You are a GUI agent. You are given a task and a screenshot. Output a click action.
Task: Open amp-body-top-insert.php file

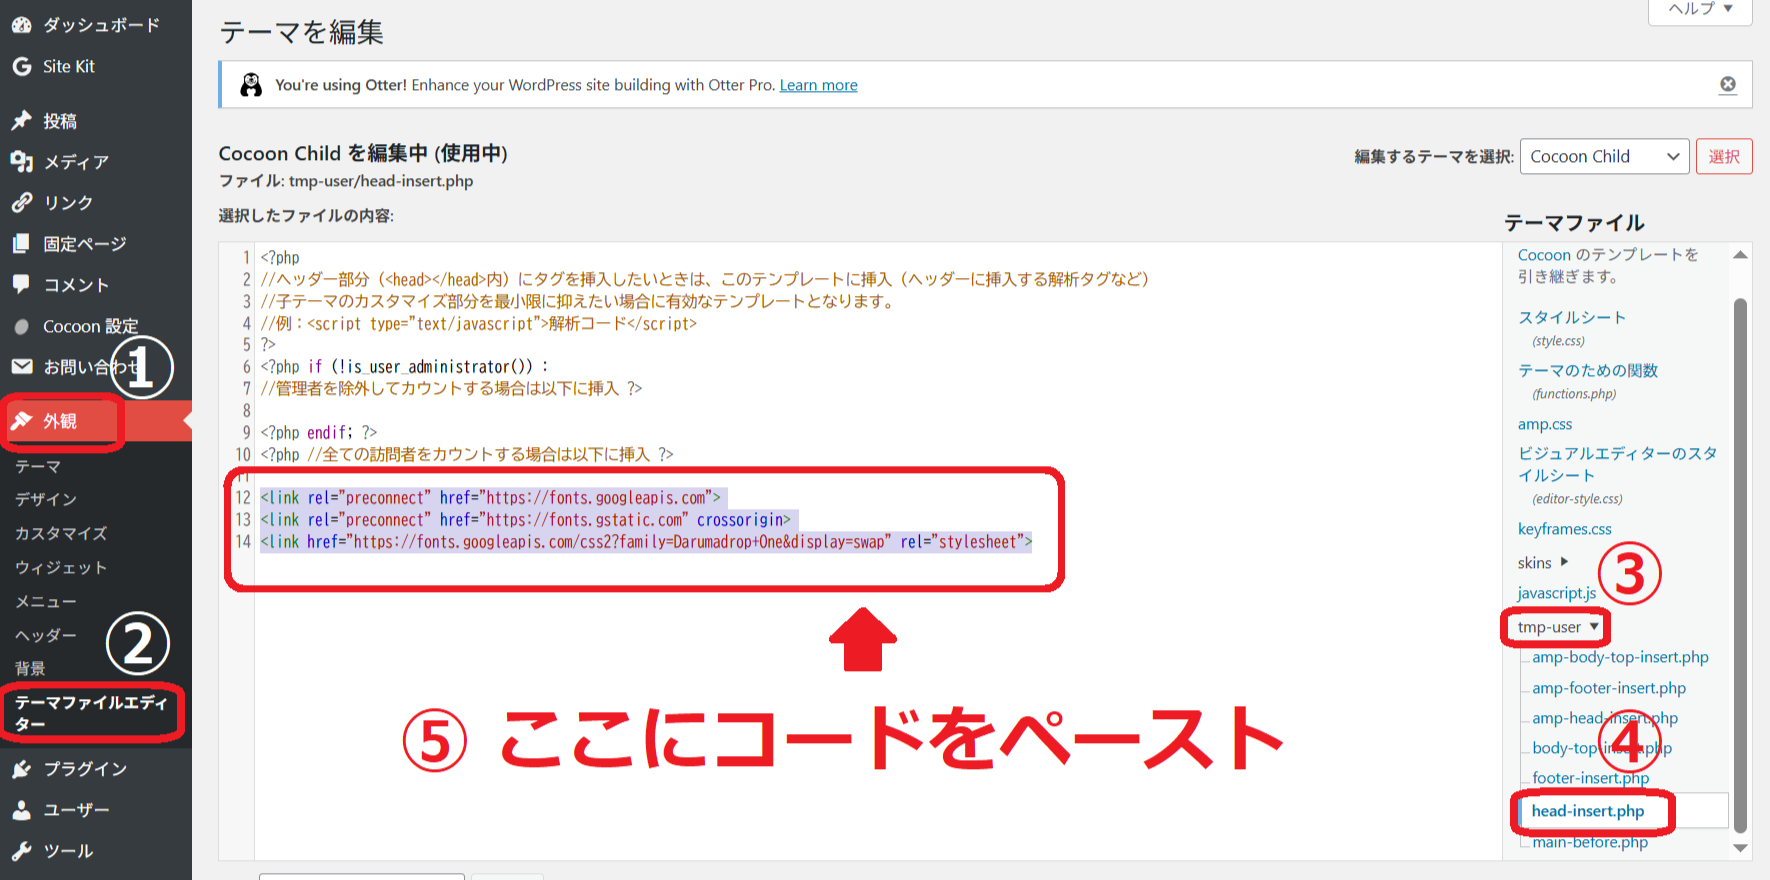[x=1620, y=657]
